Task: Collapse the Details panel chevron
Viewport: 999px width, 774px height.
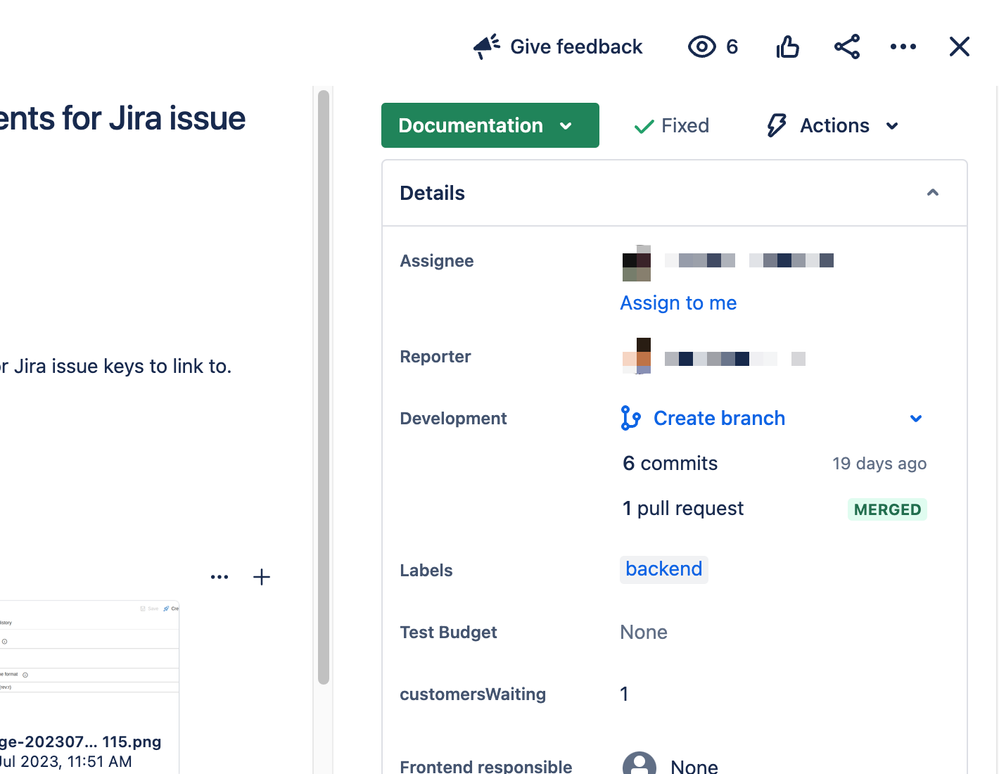Action: pyautogui.click(x=932, y=192)
